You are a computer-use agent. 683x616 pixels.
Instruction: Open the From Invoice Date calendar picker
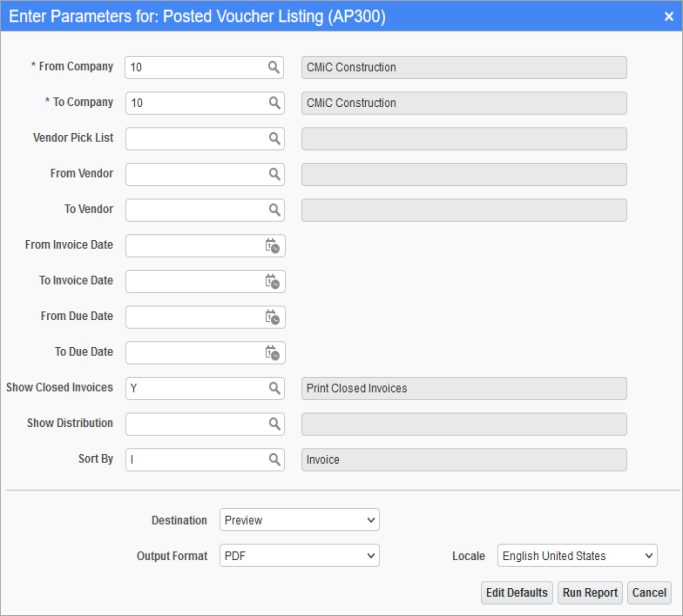pyautogui.click(x=272, y=246)
